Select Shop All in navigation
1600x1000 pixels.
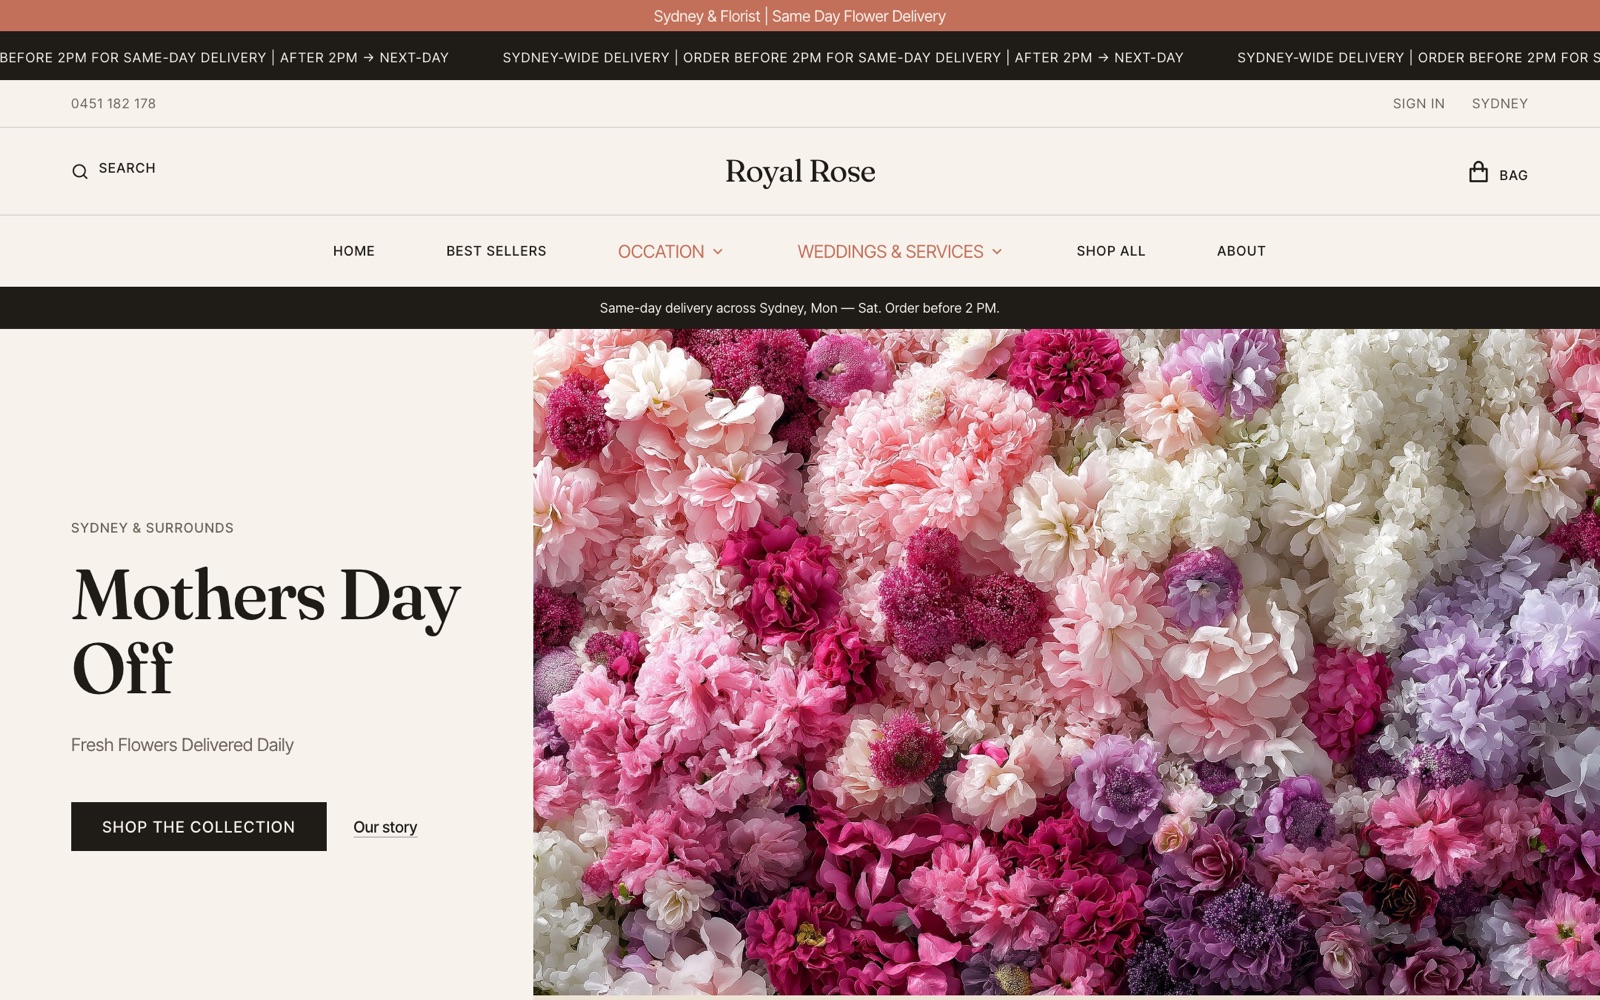(1111, 251)
